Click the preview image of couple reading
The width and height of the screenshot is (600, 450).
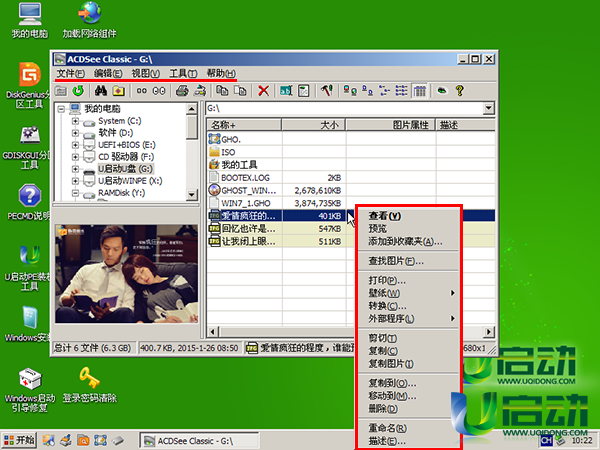[x=126, y=274]
